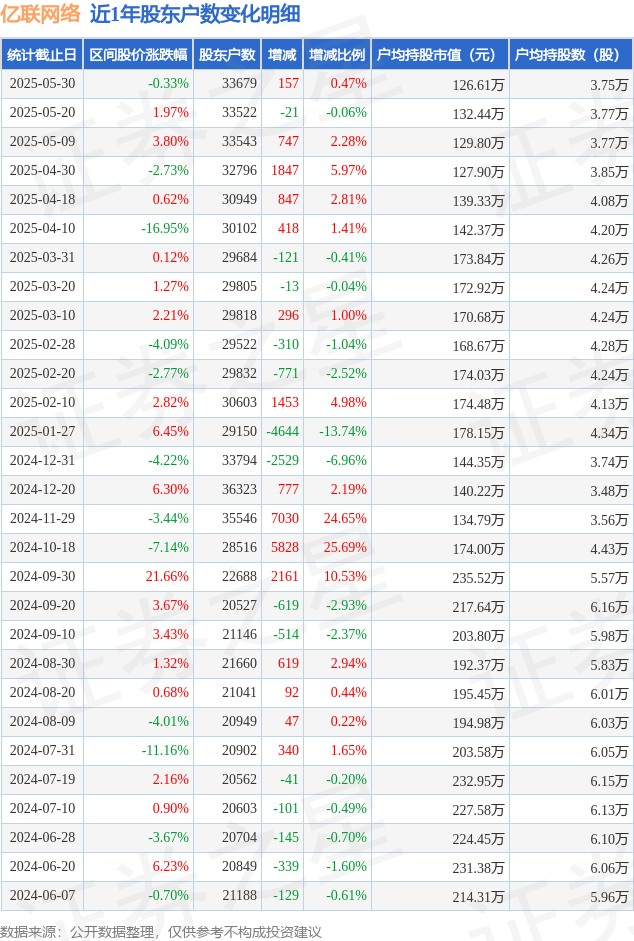This screenshot has width=634, height=941.
Task: Click the 21.66% price change cell
Action: point(168,576)
